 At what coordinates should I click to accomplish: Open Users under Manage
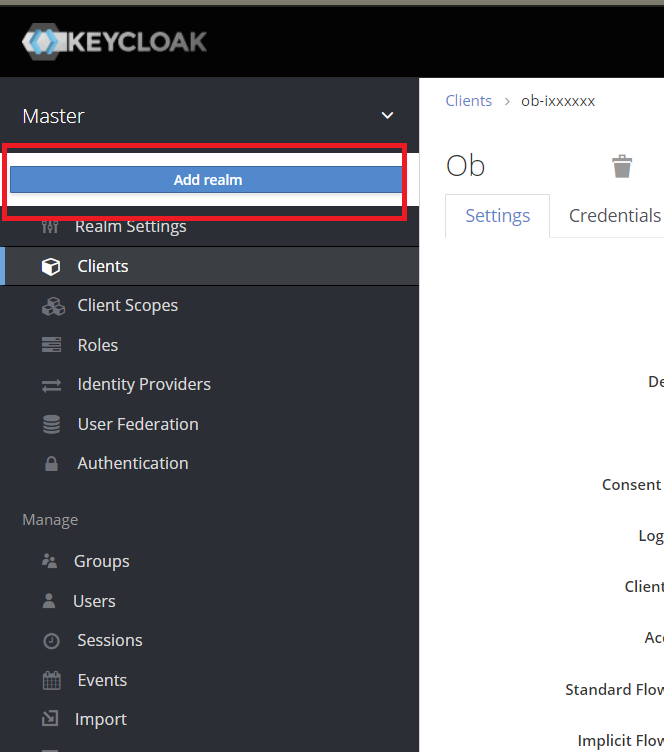pyautogui.click(x=94, y=601)
